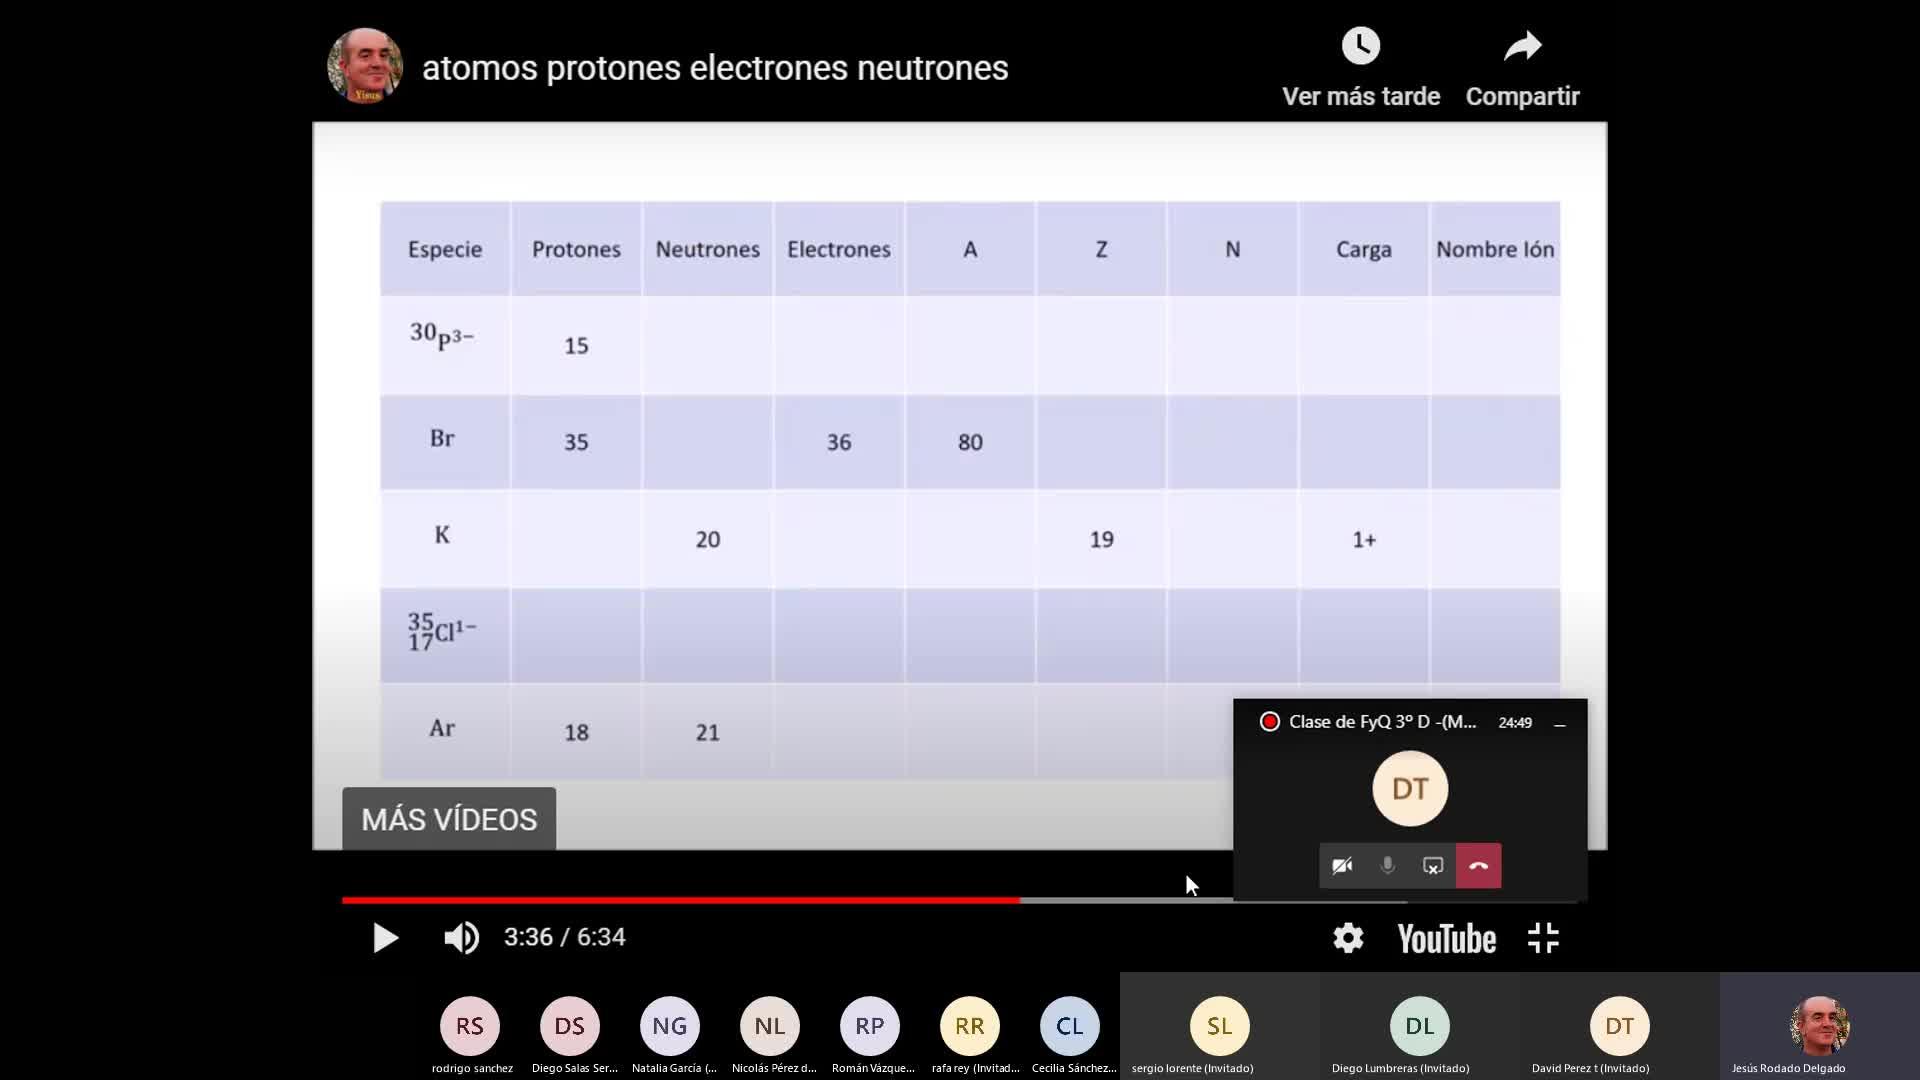Open the YouTube settings gear
This screenshot has height=1080, width=1920.
pos(1348,938)
